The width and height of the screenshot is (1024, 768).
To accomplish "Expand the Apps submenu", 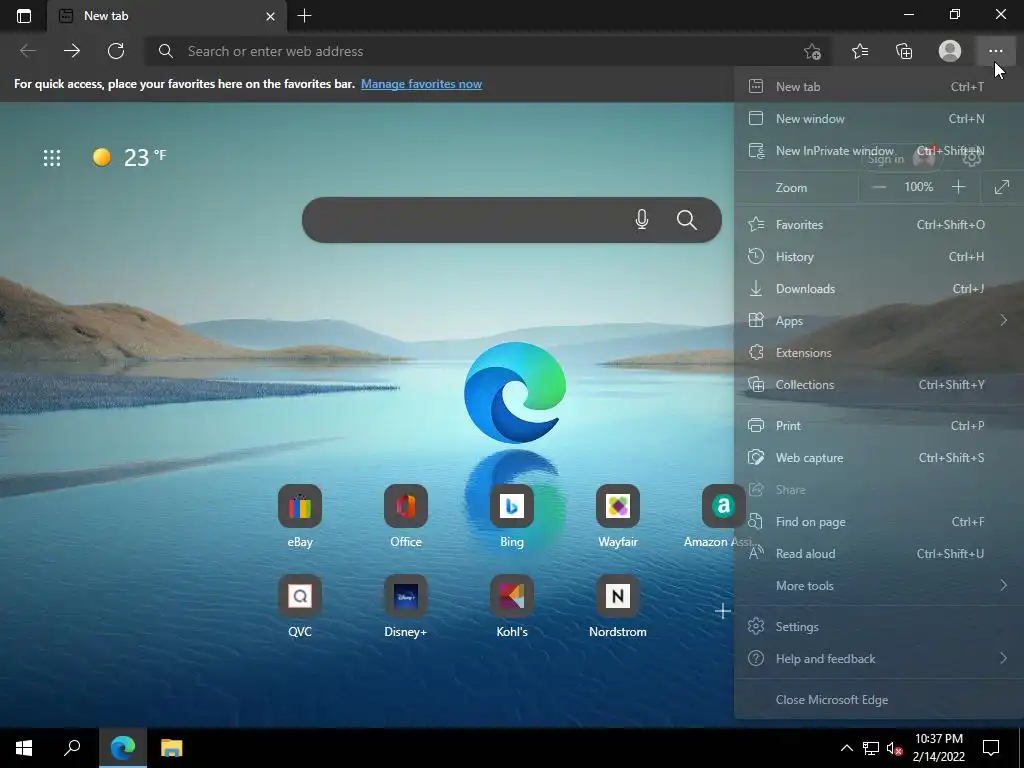I will coord(879,321).
